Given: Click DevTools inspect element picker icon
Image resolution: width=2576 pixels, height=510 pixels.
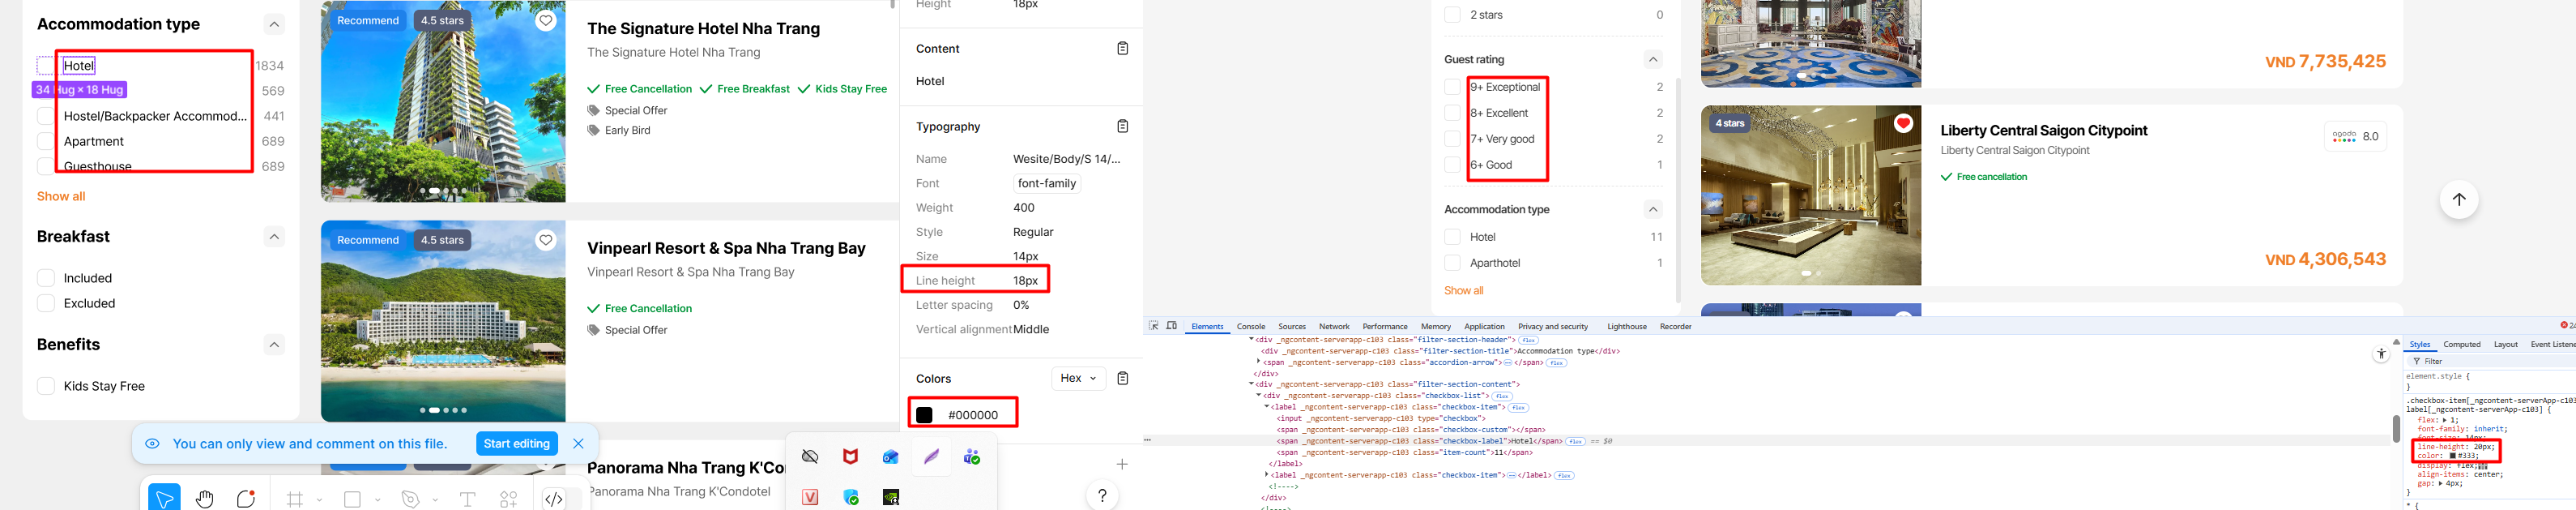Looking at the screenshot, I should (x=1154, y=326).
